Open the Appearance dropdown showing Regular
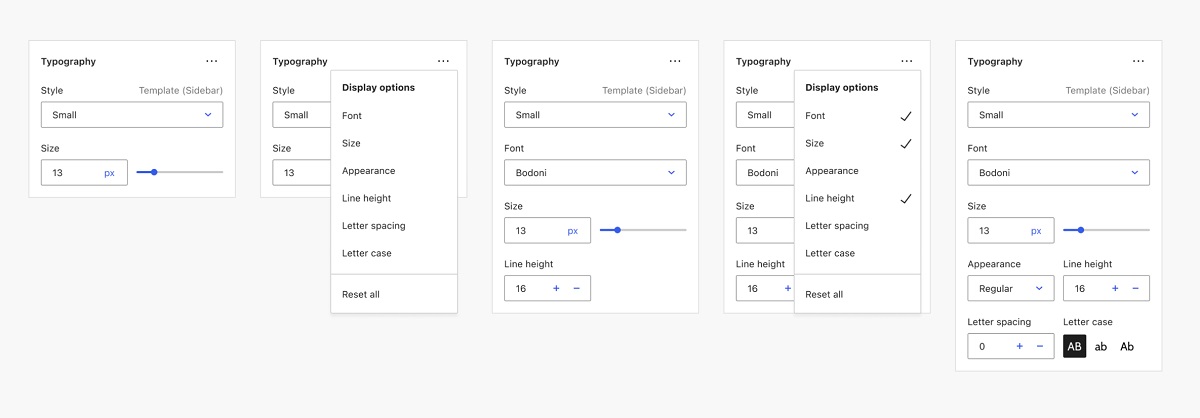The height and width of the screenshot is (418, 1200). pyautogui.click(x=1010, y=289)
